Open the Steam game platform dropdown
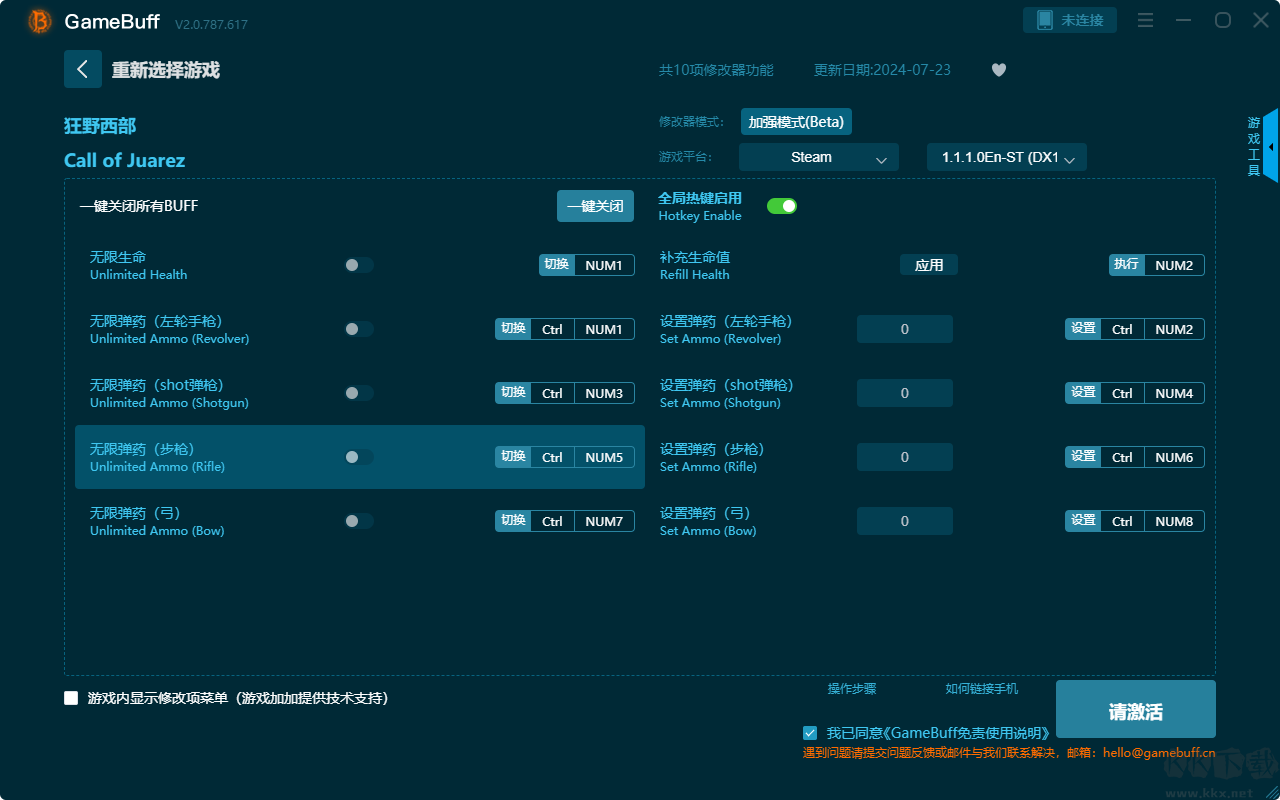 (x=818, y=157)
